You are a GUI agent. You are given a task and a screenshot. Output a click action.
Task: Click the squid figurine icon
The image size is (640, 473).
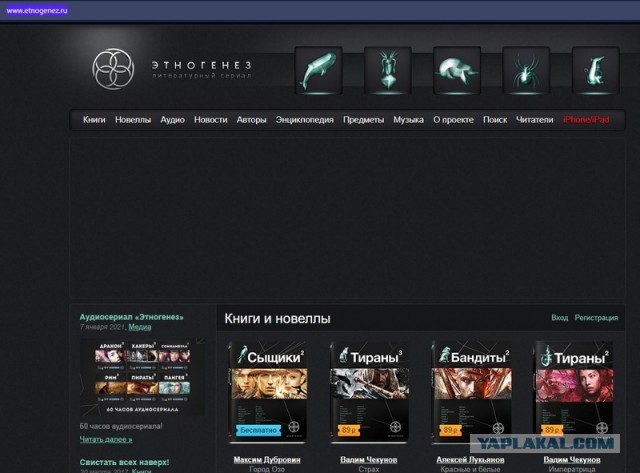tap(388, 71)
